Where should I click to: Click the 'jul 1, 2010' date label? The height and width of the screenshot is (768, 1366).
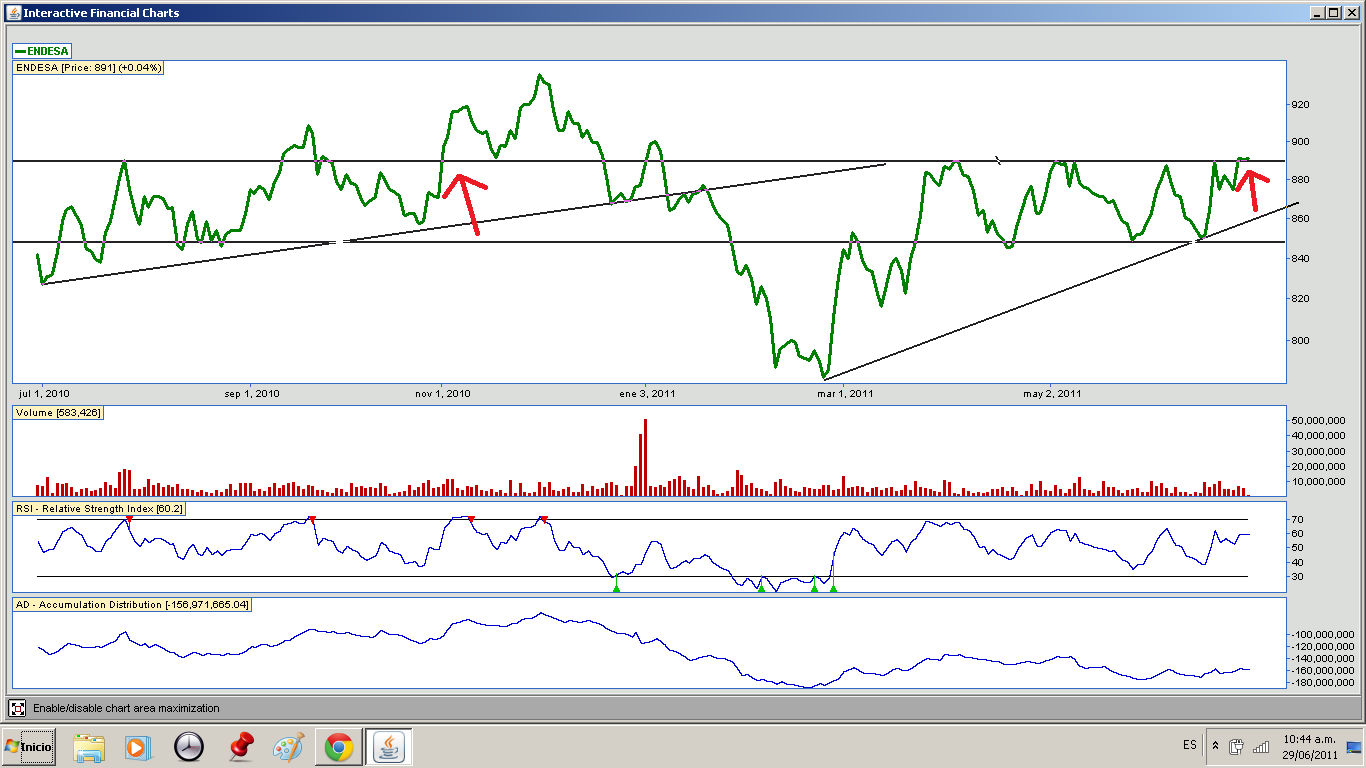pyautogui.click(x=43, y=393)
